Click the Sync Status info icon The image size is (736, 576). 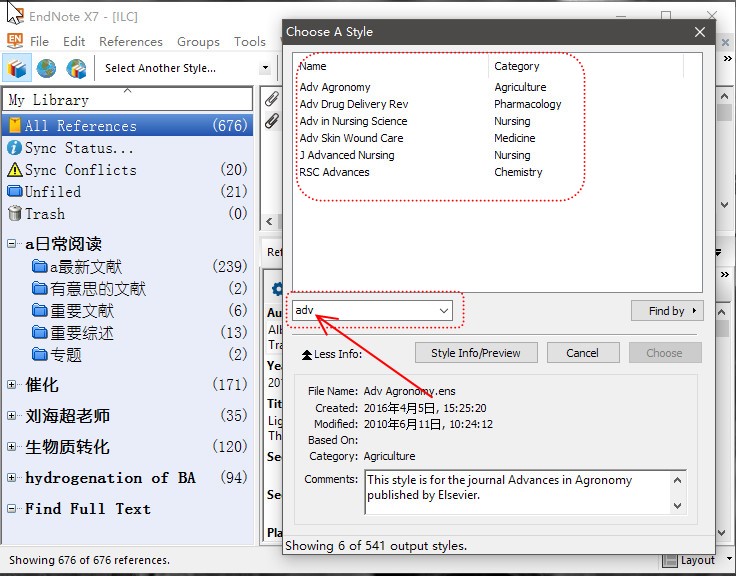[x=14, y=148]
